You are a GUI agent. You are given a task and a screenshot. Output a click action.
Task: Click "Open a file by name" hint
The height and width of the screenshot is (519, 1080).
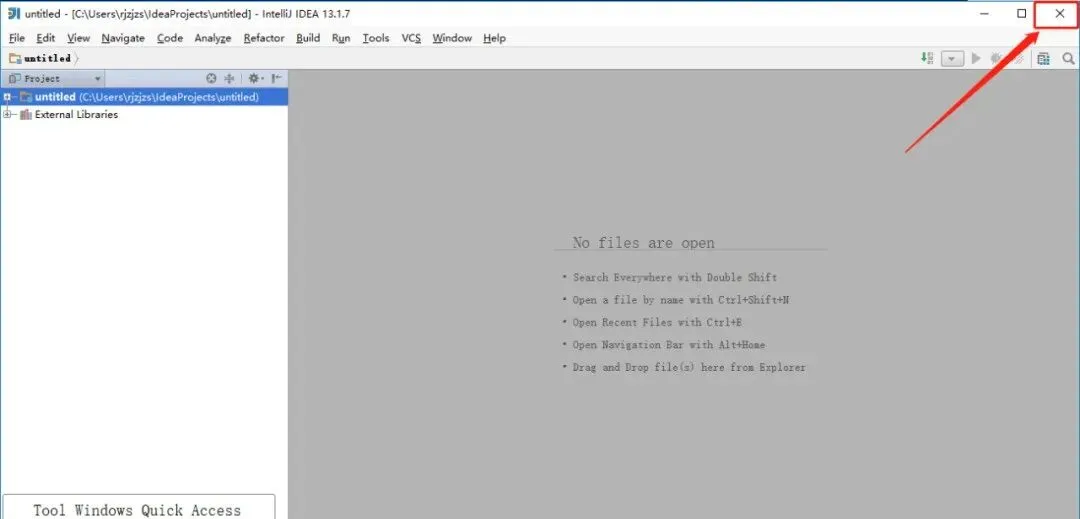[681, 300]
